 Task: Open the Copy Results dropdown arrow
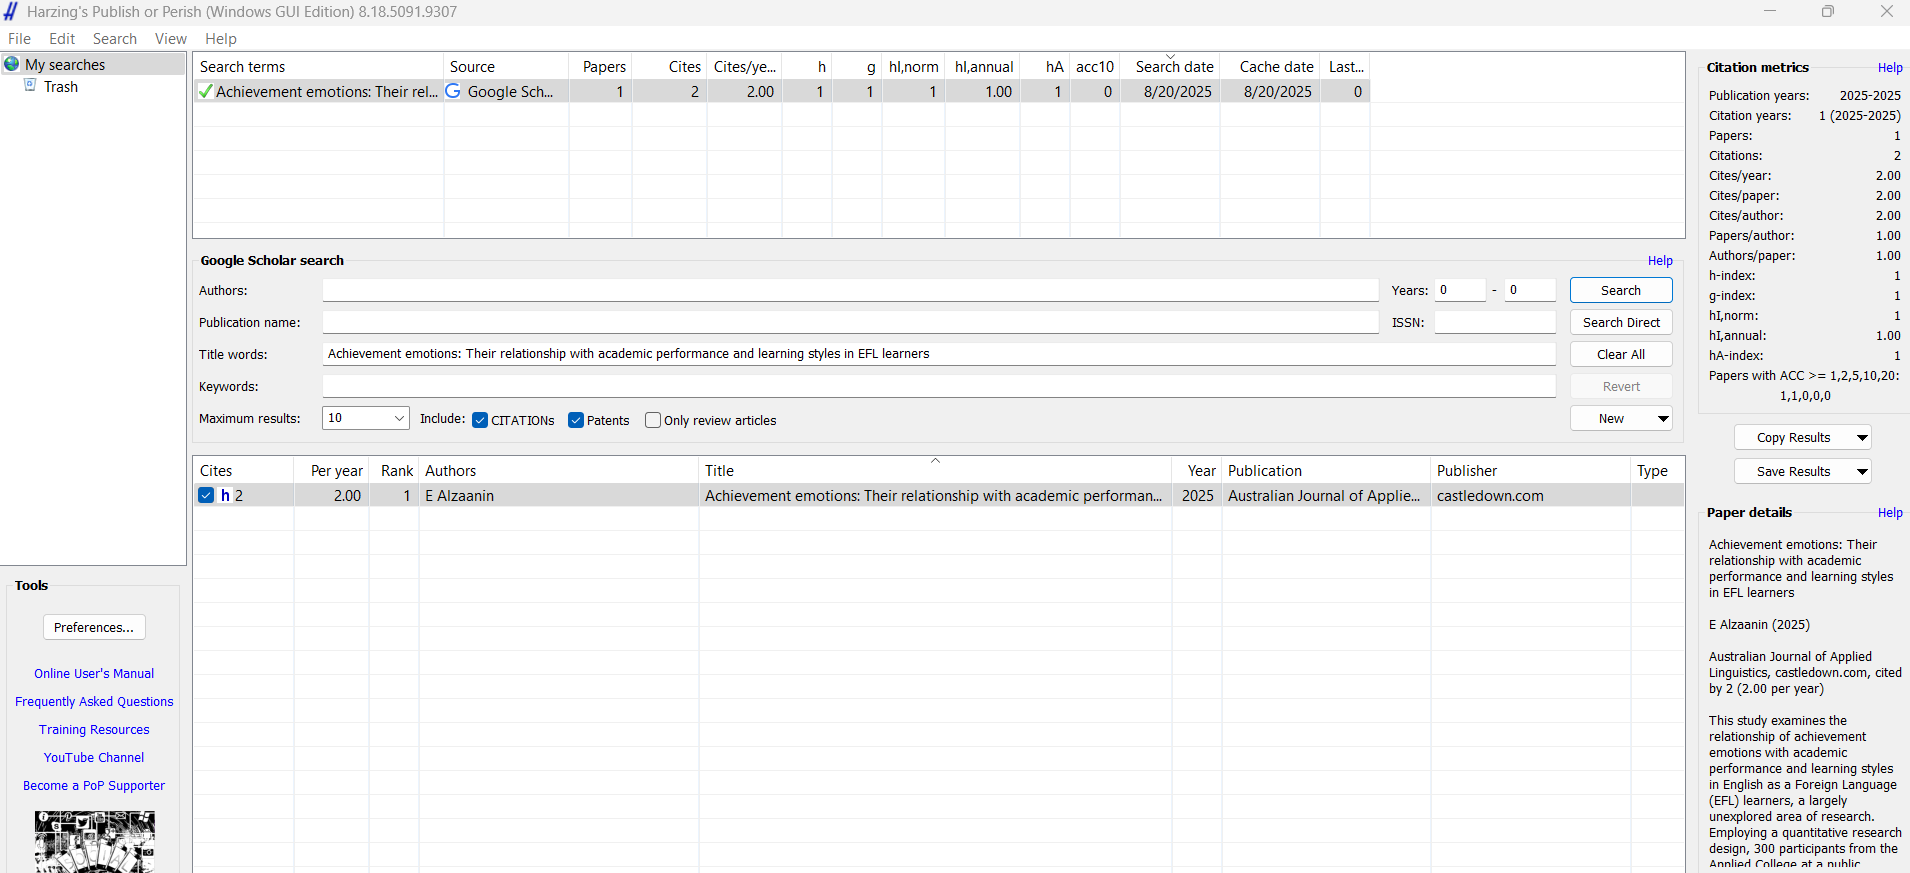(1862, 438)
